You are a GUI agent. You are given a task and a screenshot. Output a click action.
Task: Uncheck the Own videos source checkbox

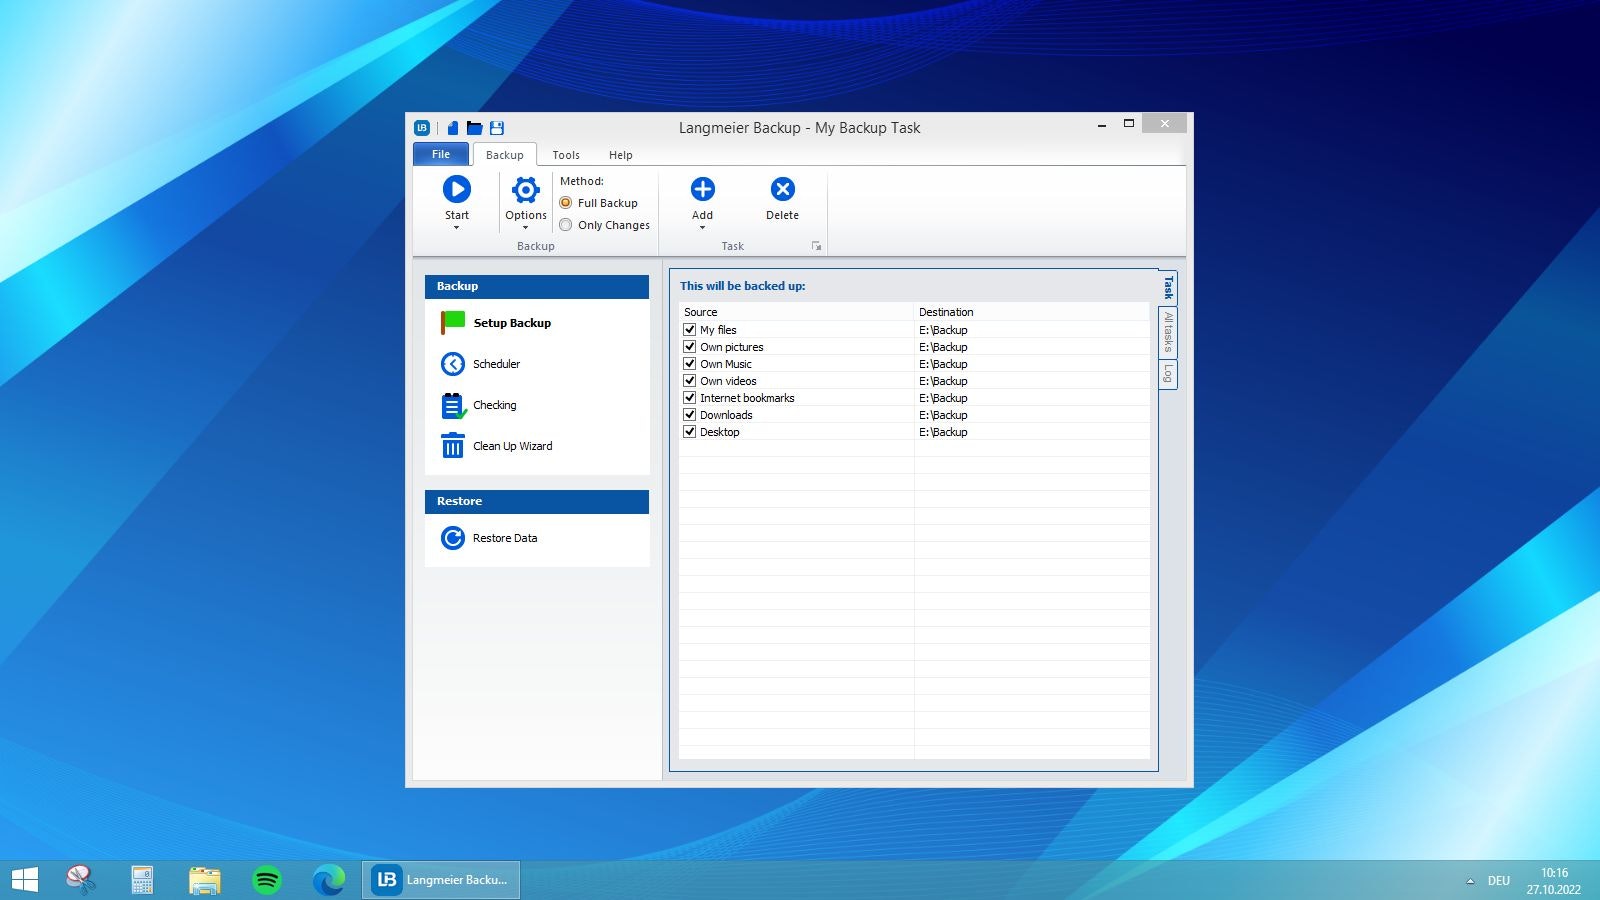coord(690,380)
